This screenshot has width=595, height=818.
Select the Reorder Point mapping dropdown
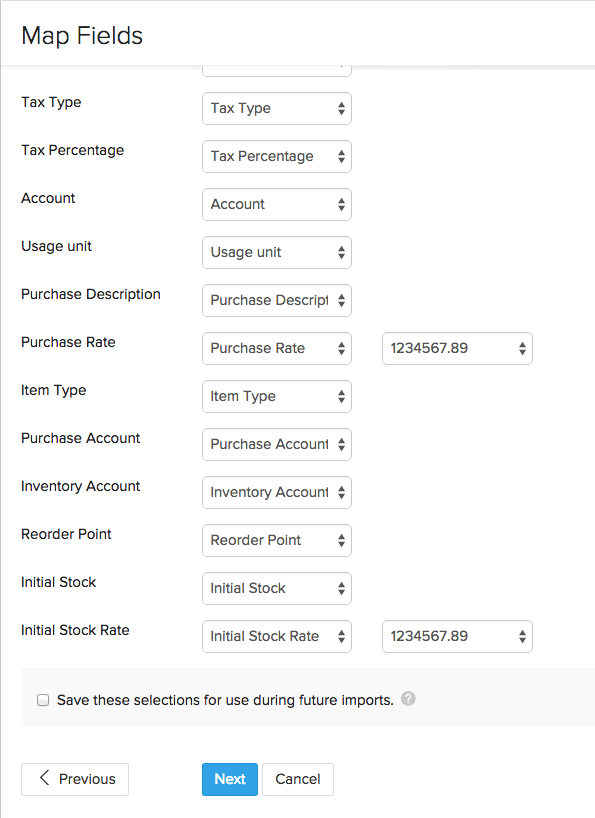(277, 540)
